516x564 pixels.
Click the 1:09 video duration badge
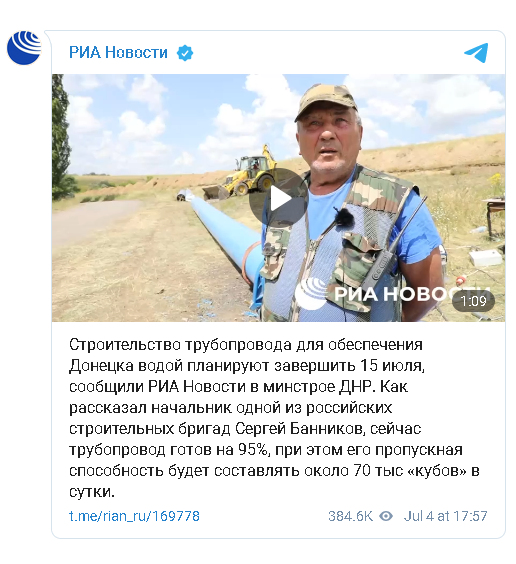click(473, 301)
